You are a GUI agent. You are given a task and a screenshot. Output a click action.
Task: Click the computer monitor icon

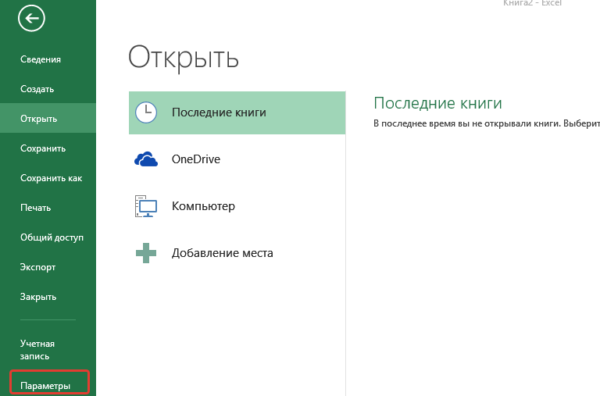point(146,206)
